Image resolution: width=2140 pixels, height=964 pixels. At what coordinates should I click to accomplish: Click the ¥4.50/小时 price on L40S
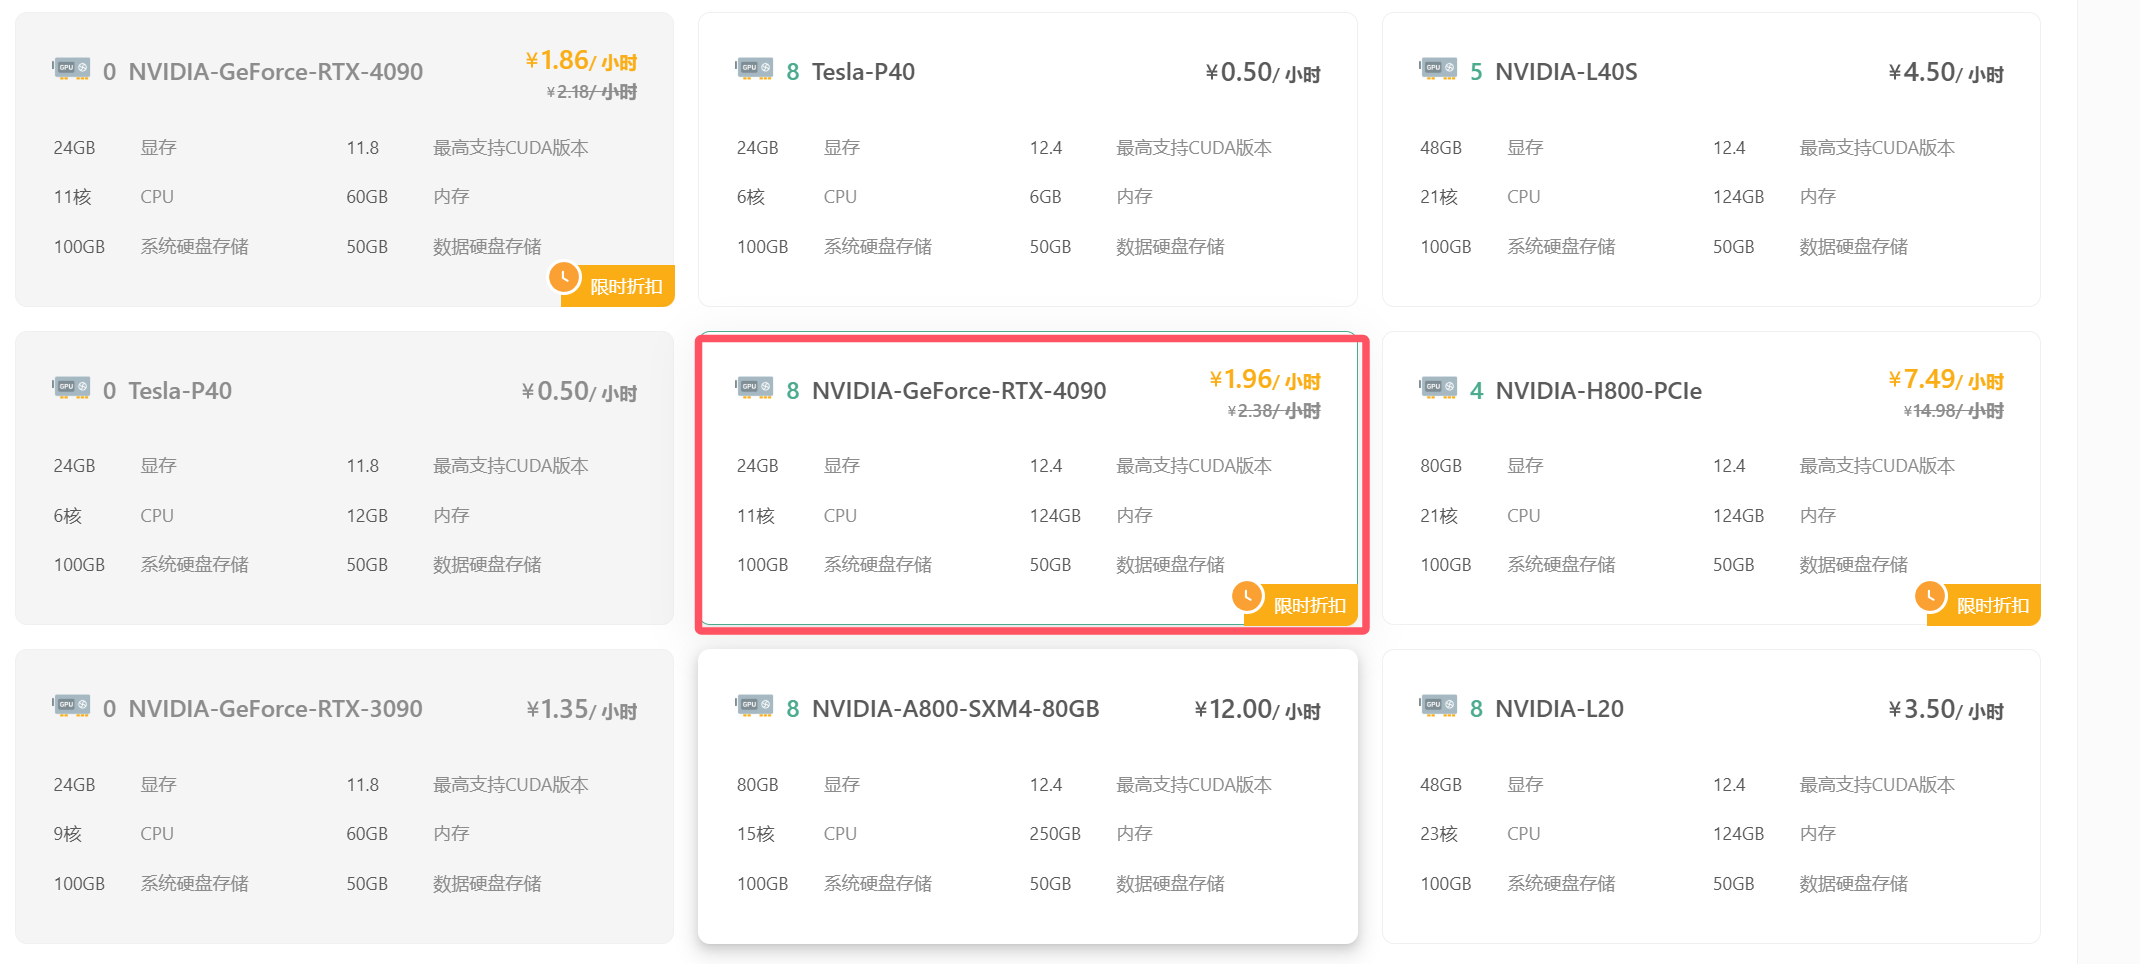[1946, 73]
